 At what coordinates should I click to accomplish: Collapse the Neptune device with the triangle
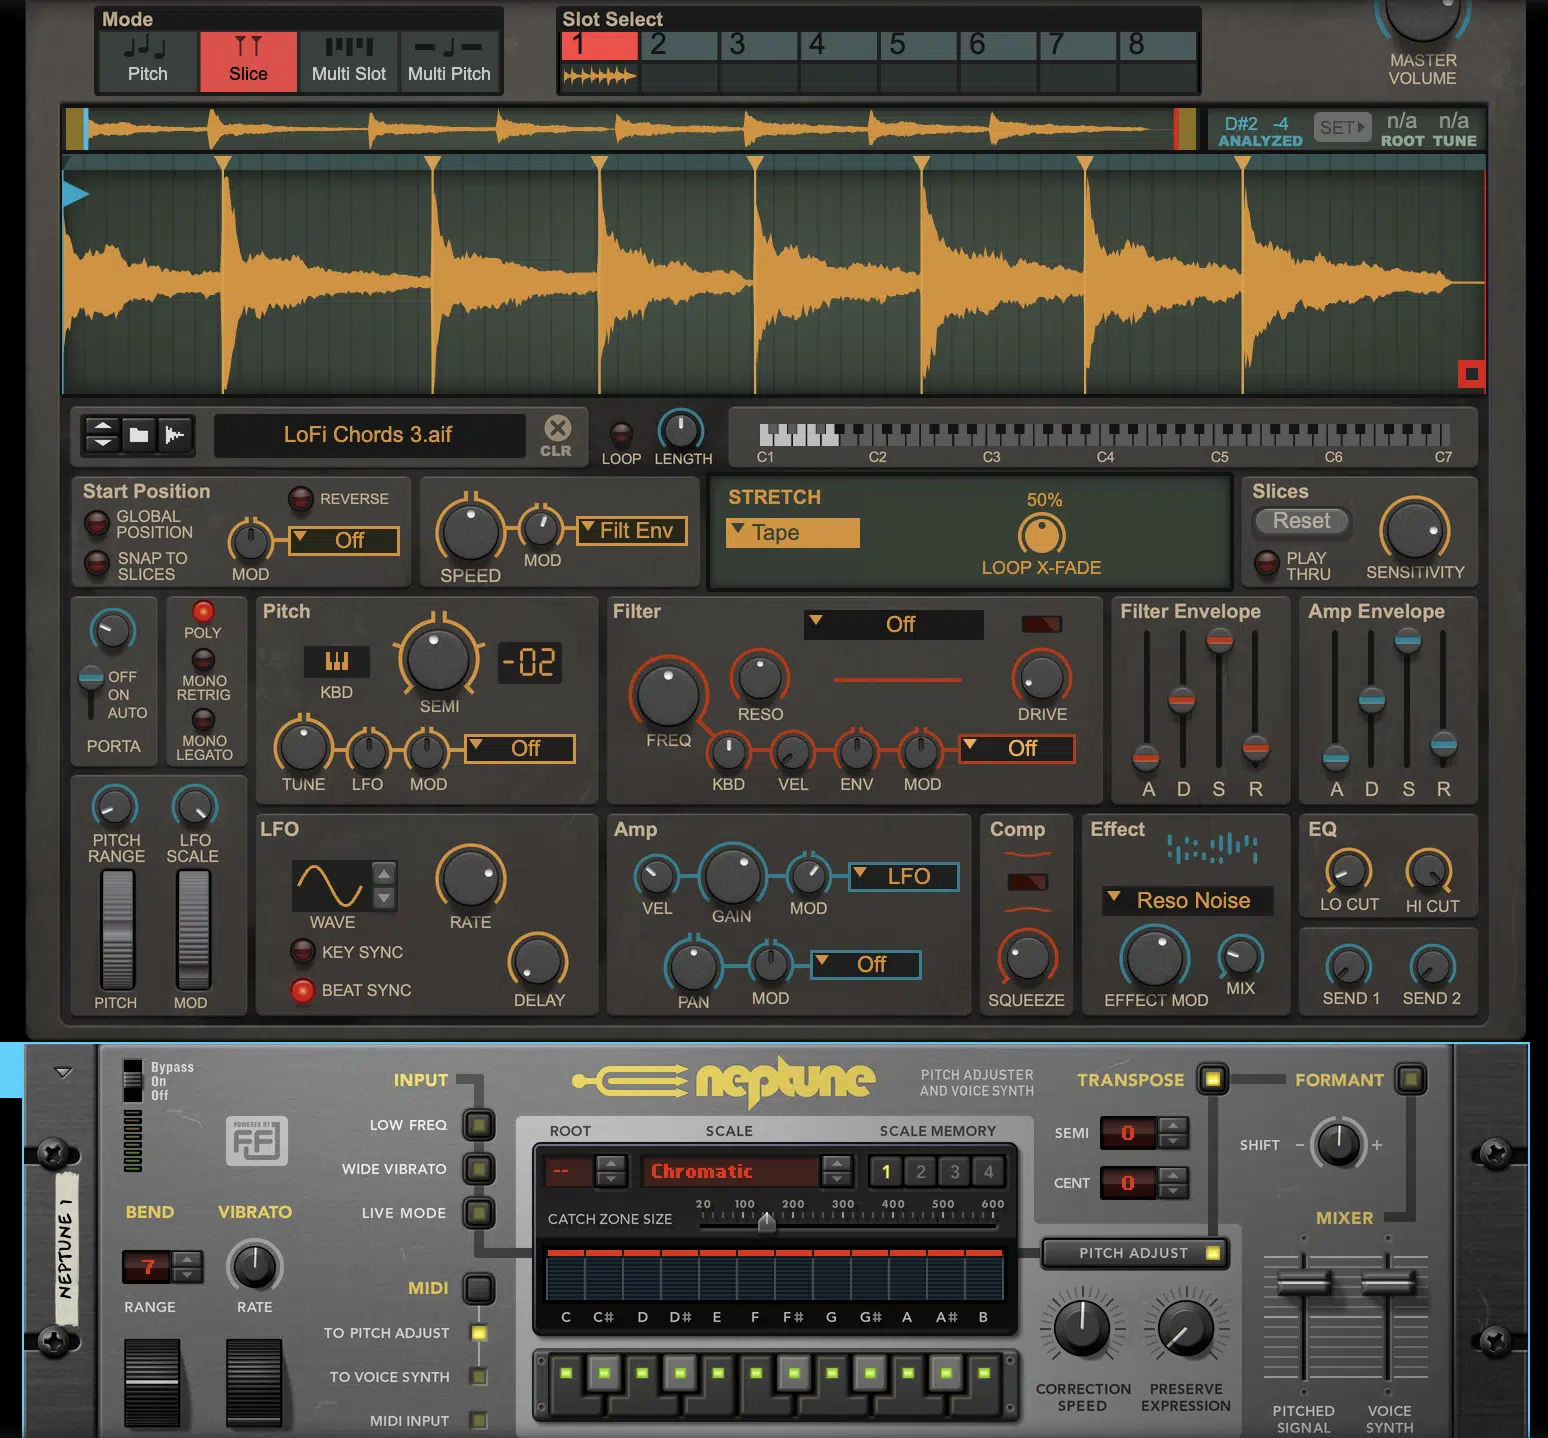tap(63, 1073)
